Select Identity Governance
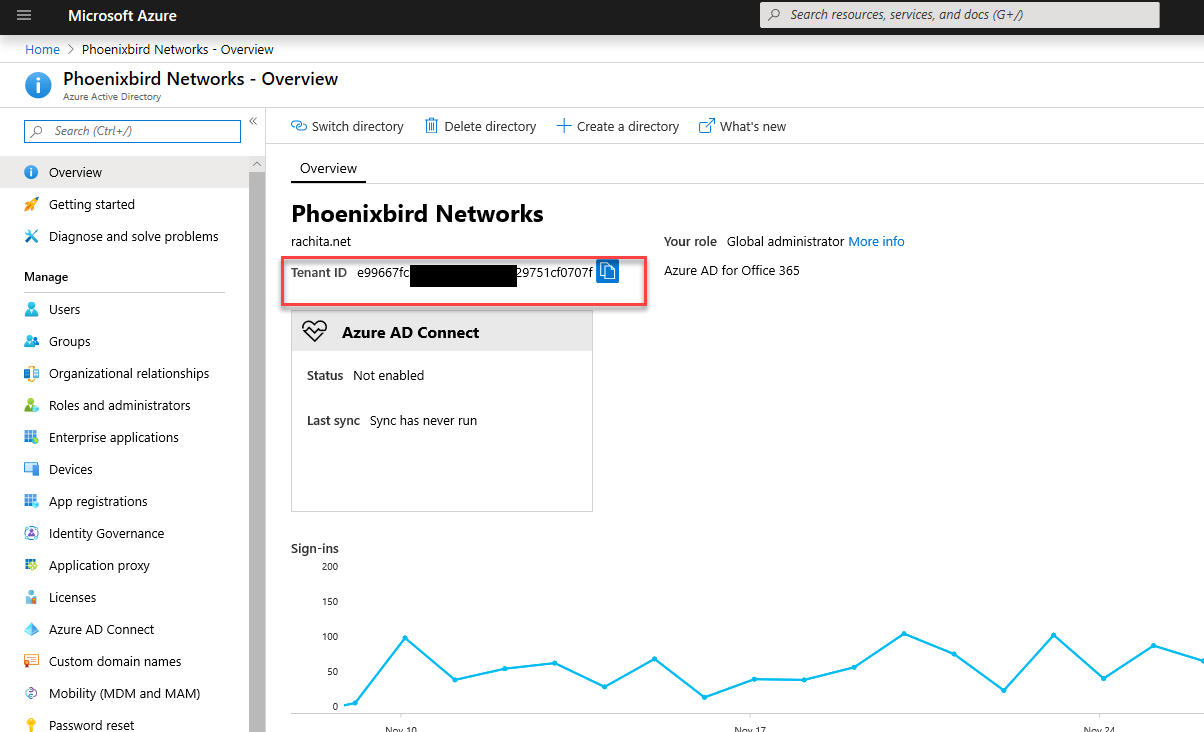This screenshot has height=732, width=1204. [x=106, y=533]
